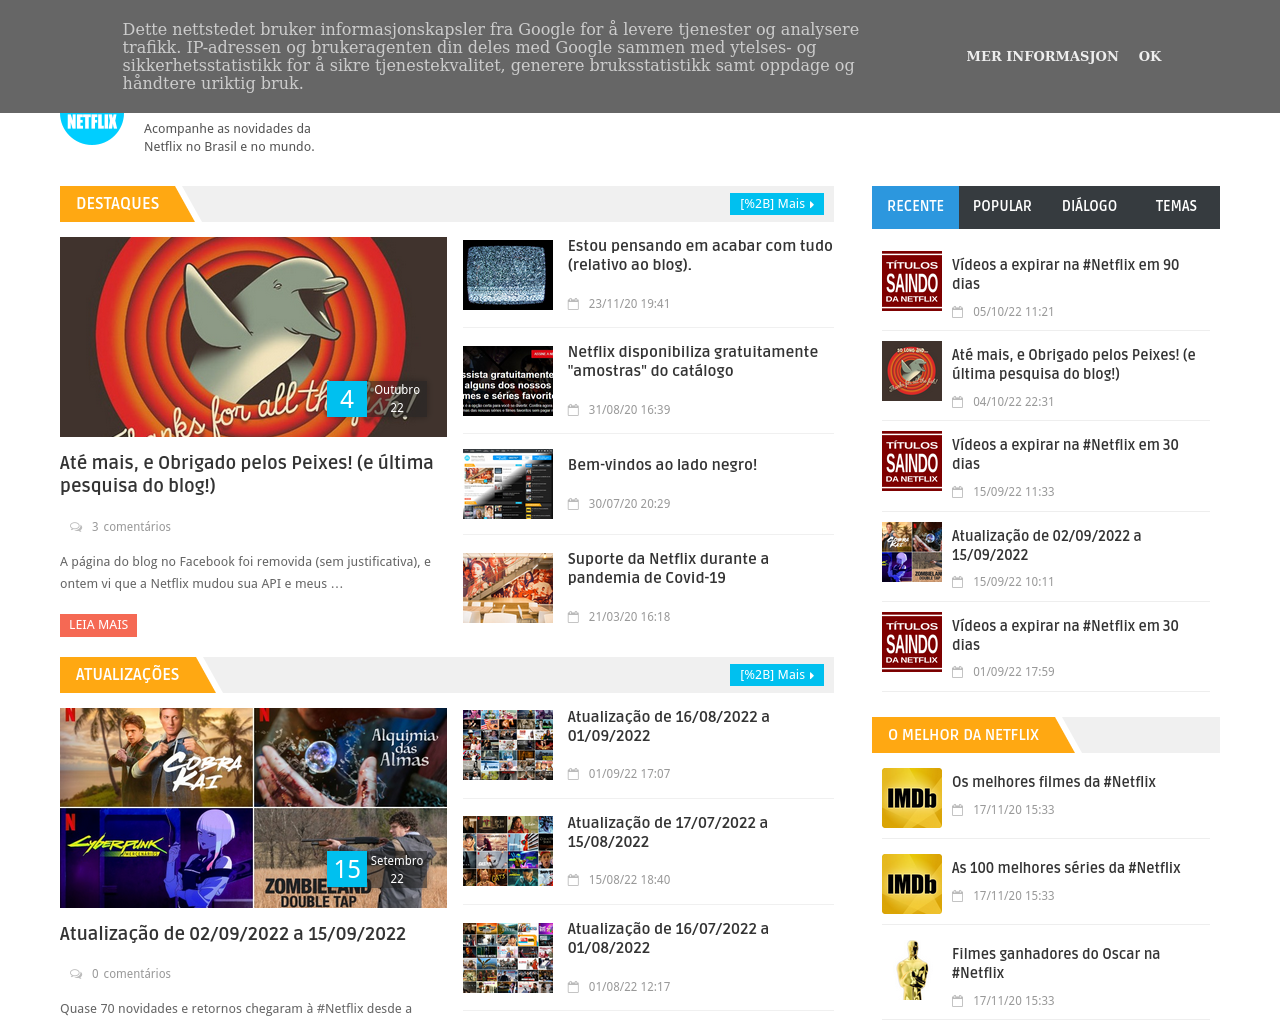Open 'Atualização de 16/07/2022 a 01/08/2022' title
Image resolution: width=1280 pixels, height=1024 pixels.
(668, 938)
